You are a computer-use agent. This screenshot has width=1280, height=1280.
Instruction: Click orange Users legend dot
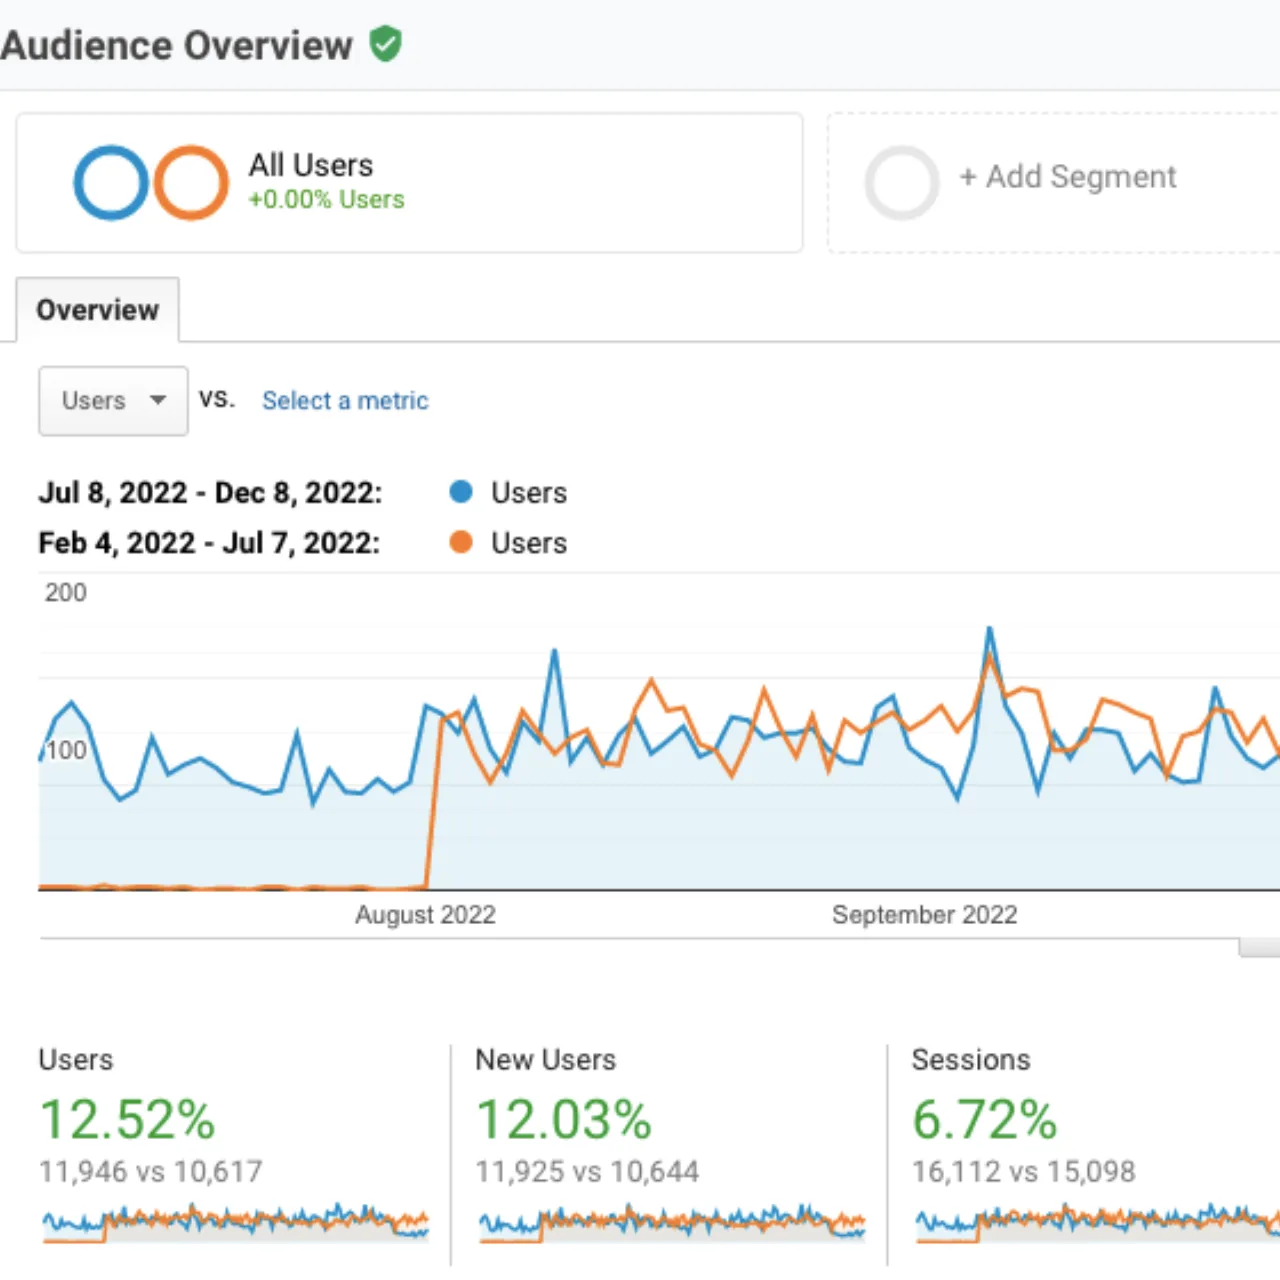(461, 542)
